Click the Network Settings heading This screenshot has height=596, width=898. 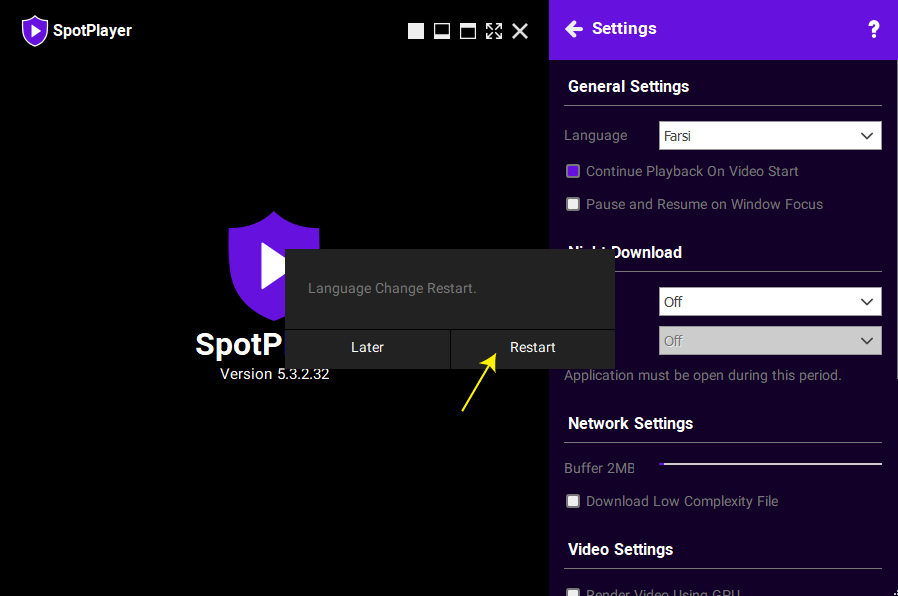coord(630,424)
